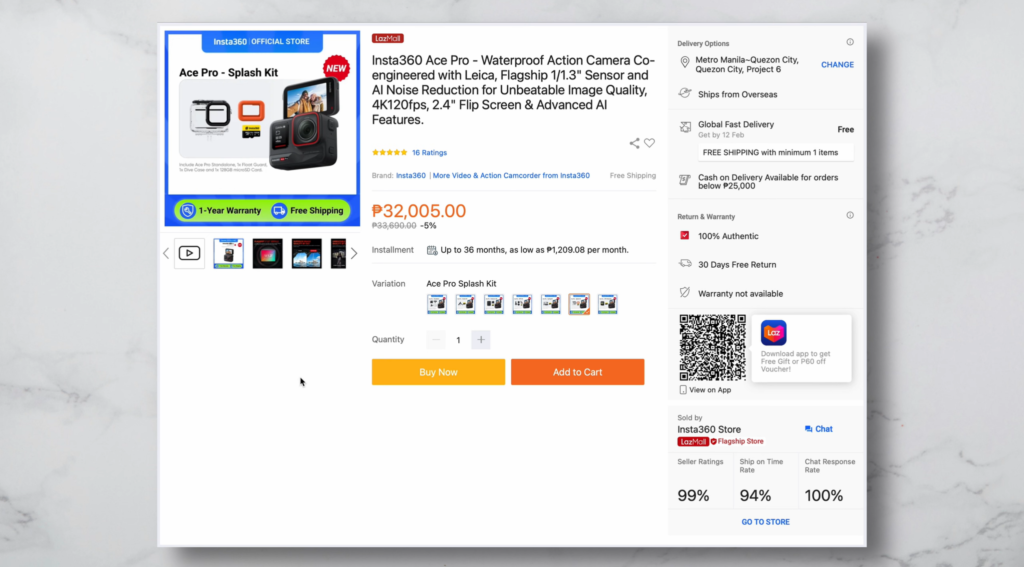Viewport: 1024px width, 567px height.
Task: Select the highlighted Ace Pro Splash Kit variation
Action: pyautogui.click(x=579, y=304)
